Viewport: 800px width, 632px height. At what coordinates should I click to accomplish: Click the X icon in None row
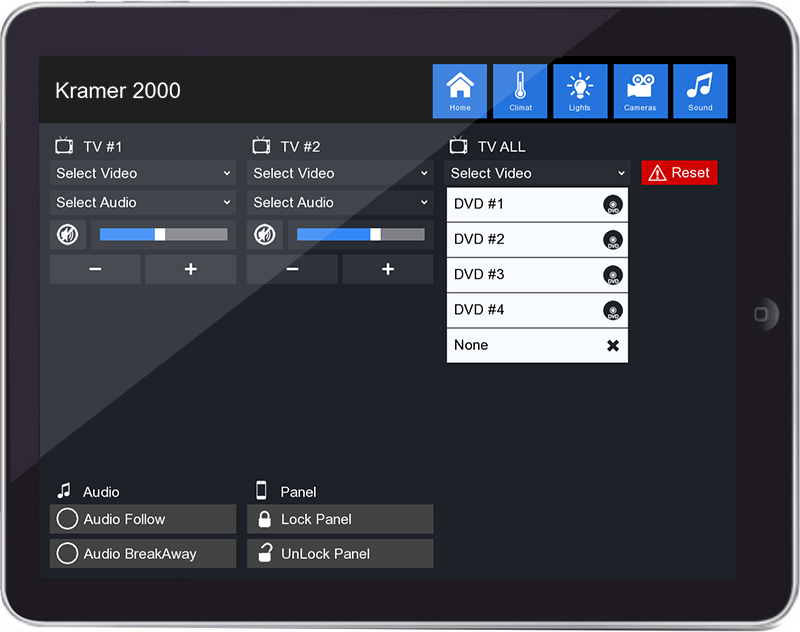tap(613, 345)
